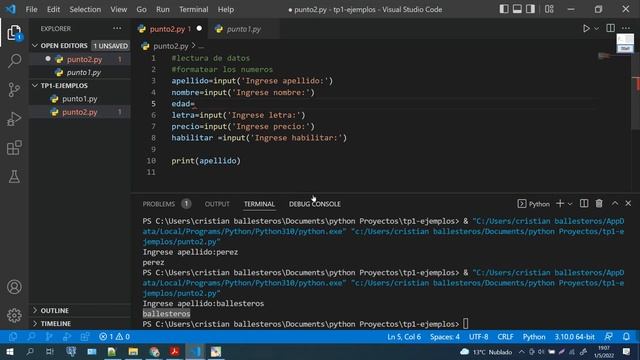Change encoding via UTF-8 status item
The width and height of the screenshot is (640, 360).
[x=478, y=337]
